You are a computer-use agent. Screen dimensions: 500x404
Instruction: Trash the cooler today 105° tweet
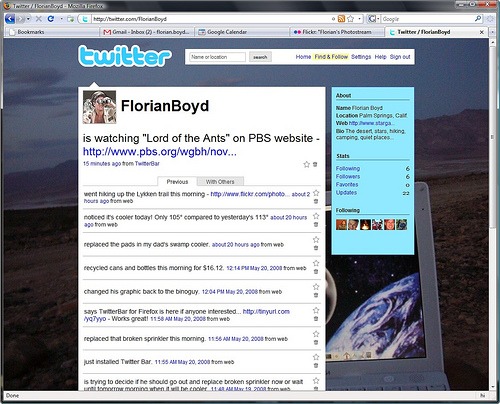point(316,224)
